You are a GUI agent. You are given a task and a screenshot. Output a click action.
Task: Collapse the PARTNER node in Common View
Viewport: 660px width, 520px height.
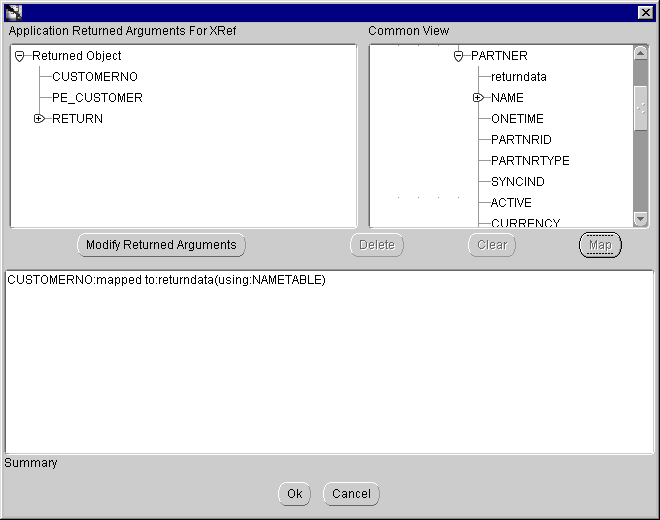click(458, 56)
